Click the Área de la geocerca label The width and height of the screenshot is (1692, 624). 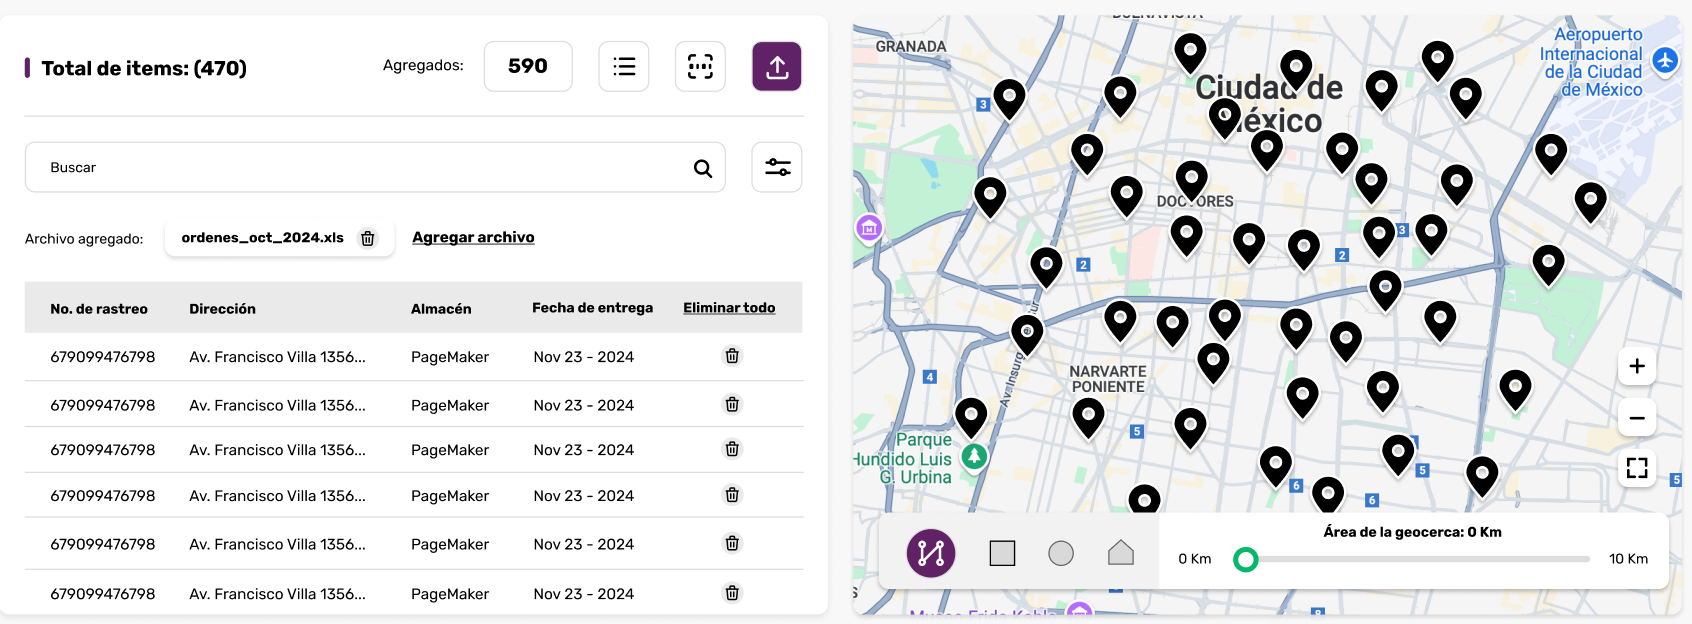1412,532
